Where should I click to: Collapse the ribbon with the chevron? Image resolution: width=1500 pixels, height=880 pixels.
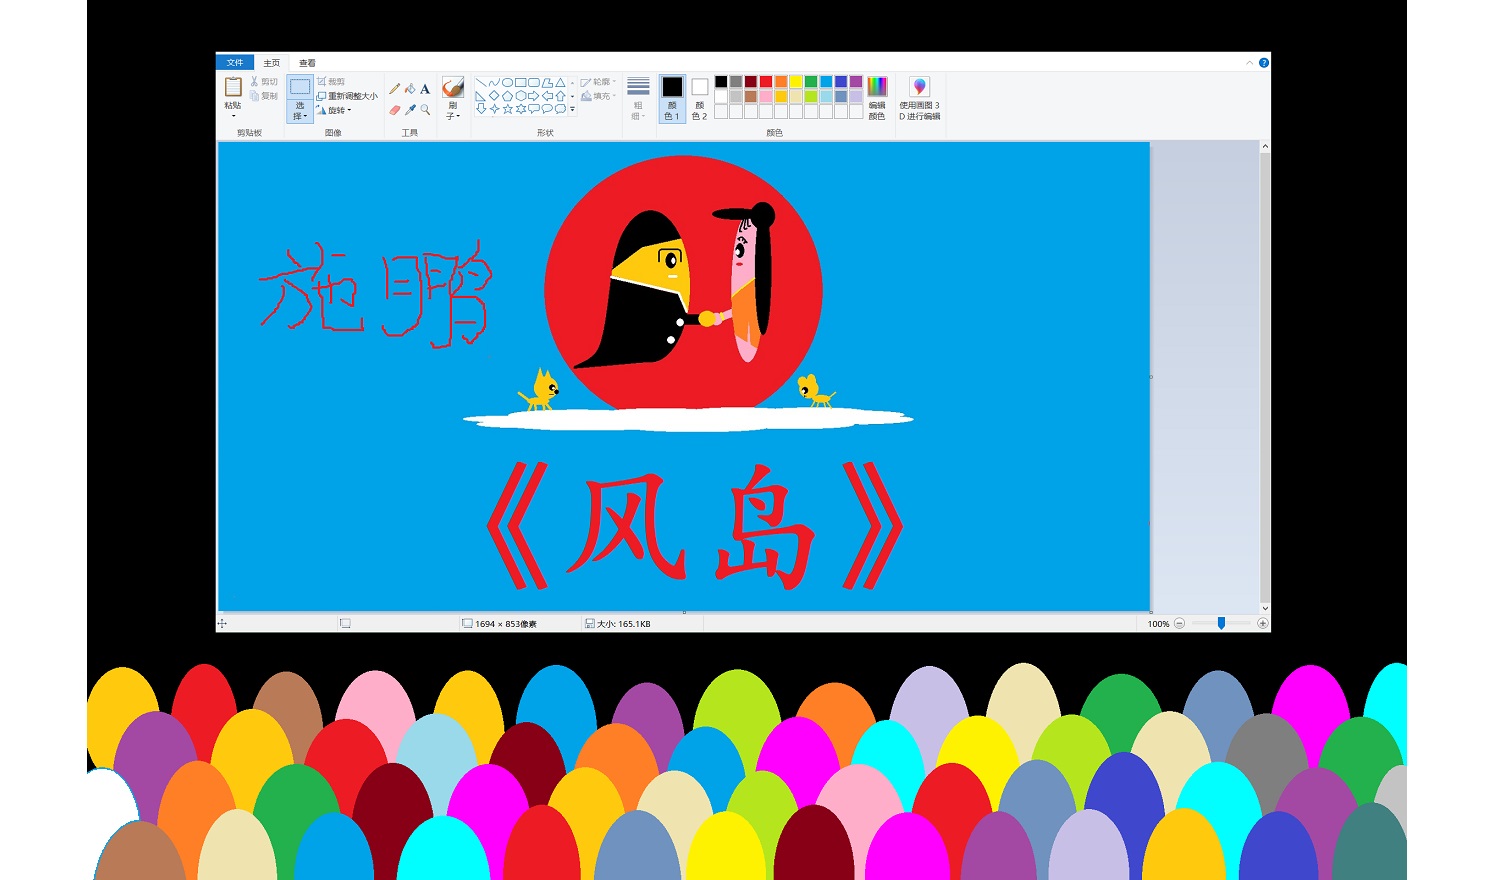1249,62
